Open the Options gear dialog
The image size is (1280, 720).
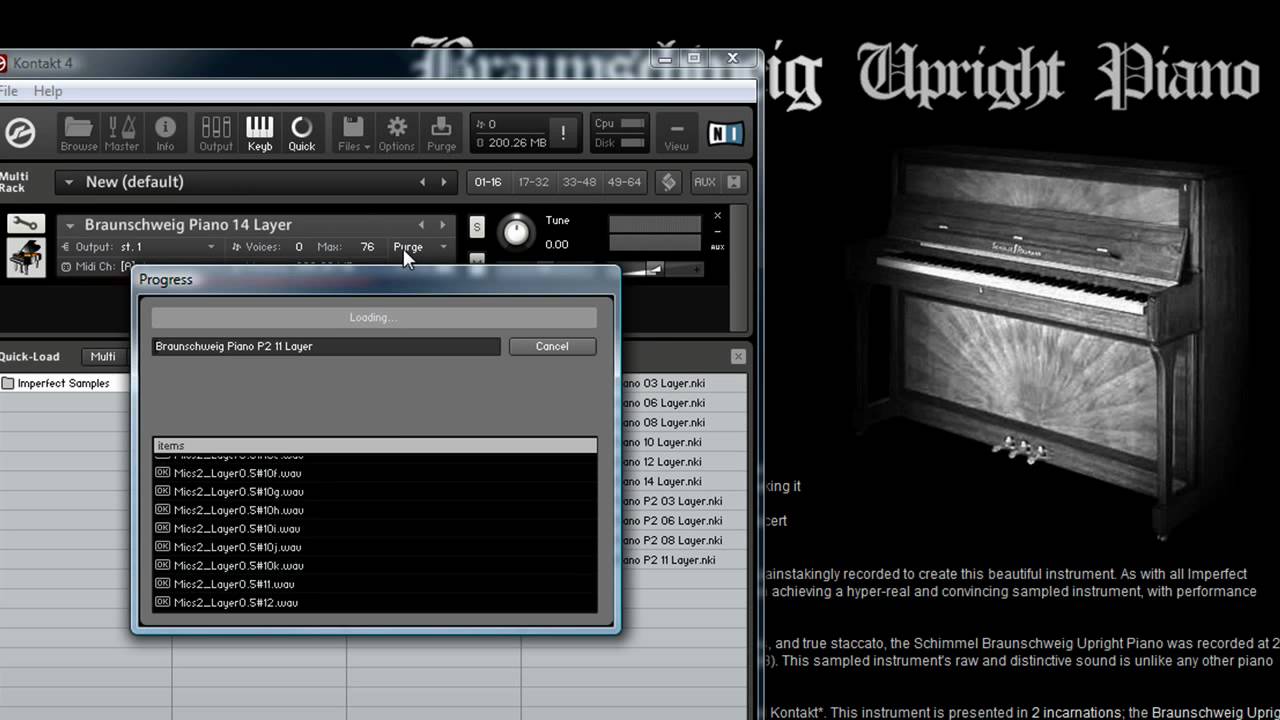pyautogui.click(x=396, y=133)
